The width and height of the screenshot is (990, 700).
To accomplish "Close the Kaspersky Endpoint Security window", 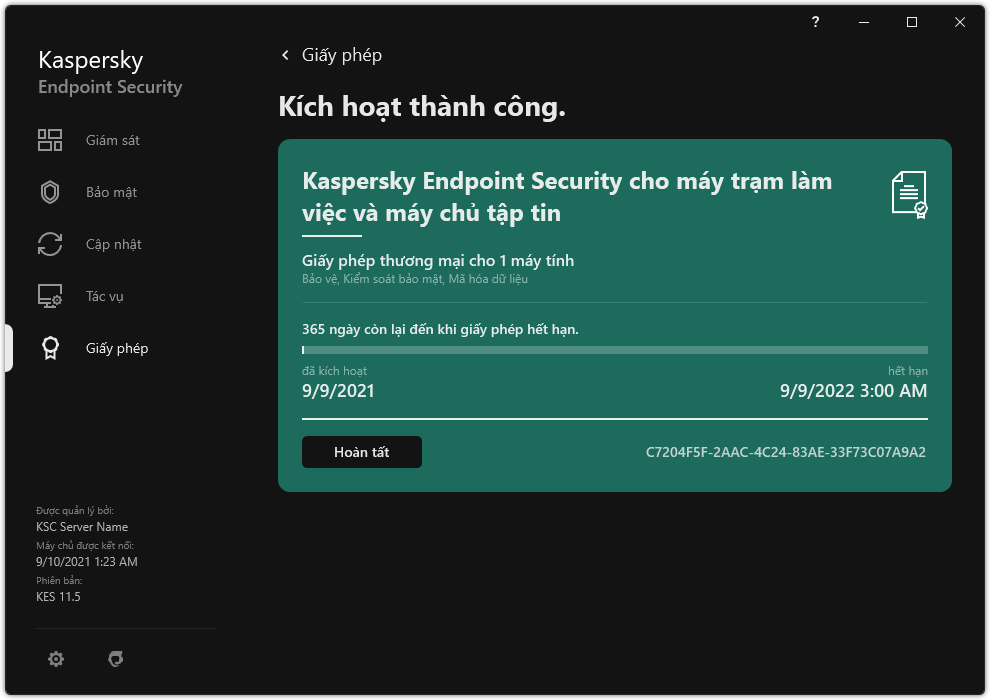I will (960, 22).
